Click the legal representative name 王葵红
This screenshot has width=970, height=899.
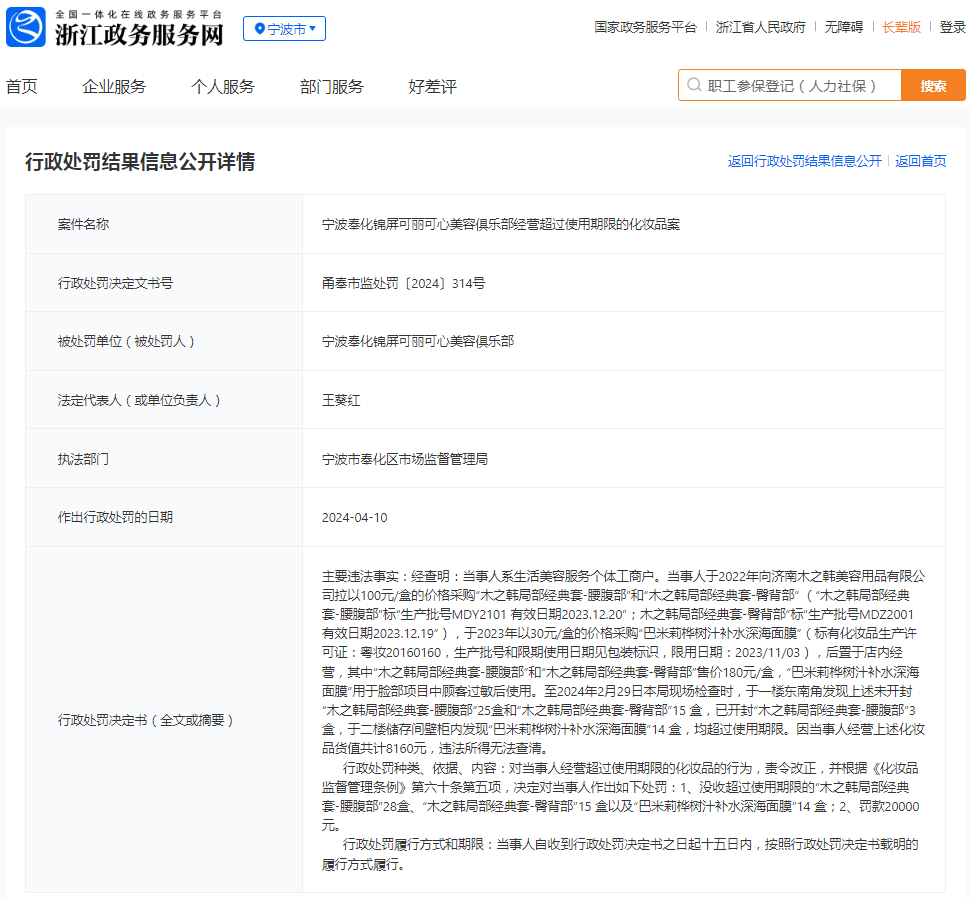pyautogui.click(x=341, y=400)
